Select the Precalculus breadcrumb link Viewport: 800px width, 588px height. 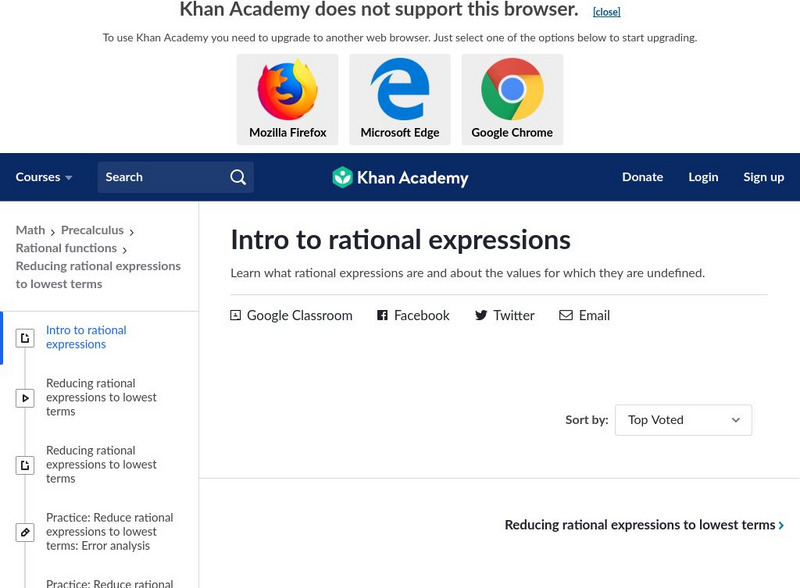(x=94, y=231)
